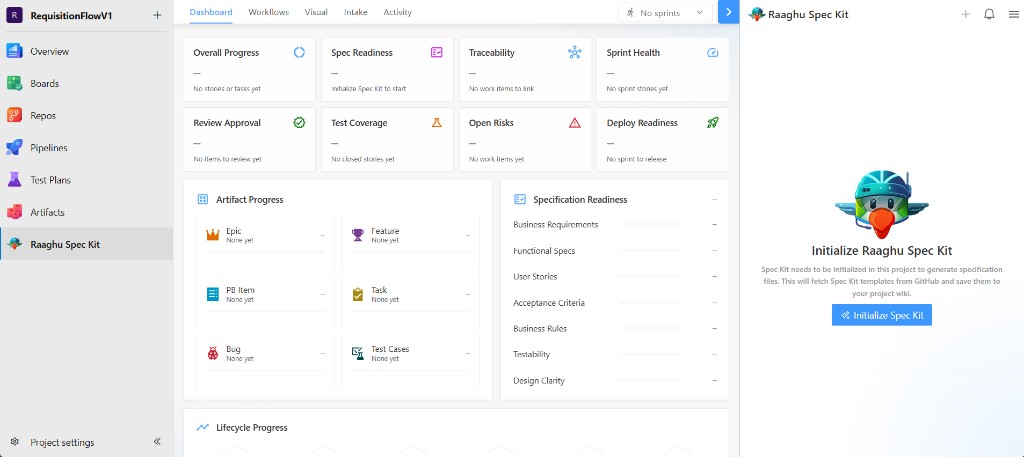1024x457 pixels.
Task: Open the hamburger menu in Spec Kit panel
Action: coord(1014,14)
